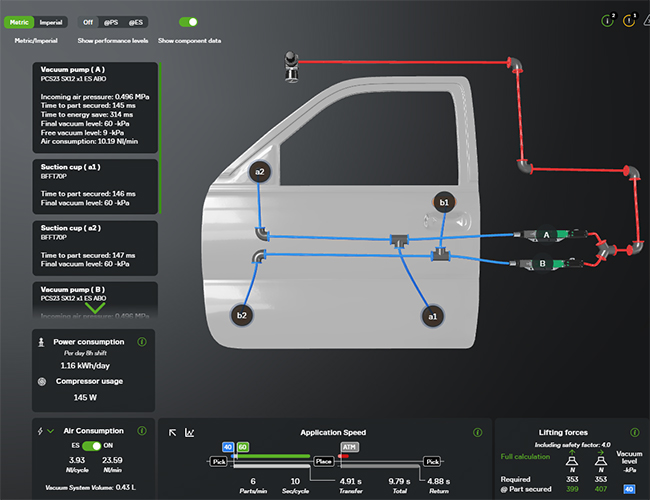The width and height of the screenshot is (650, 500).
Task: Open the Suction cup (a2) card
Action: tap(95, 248)
